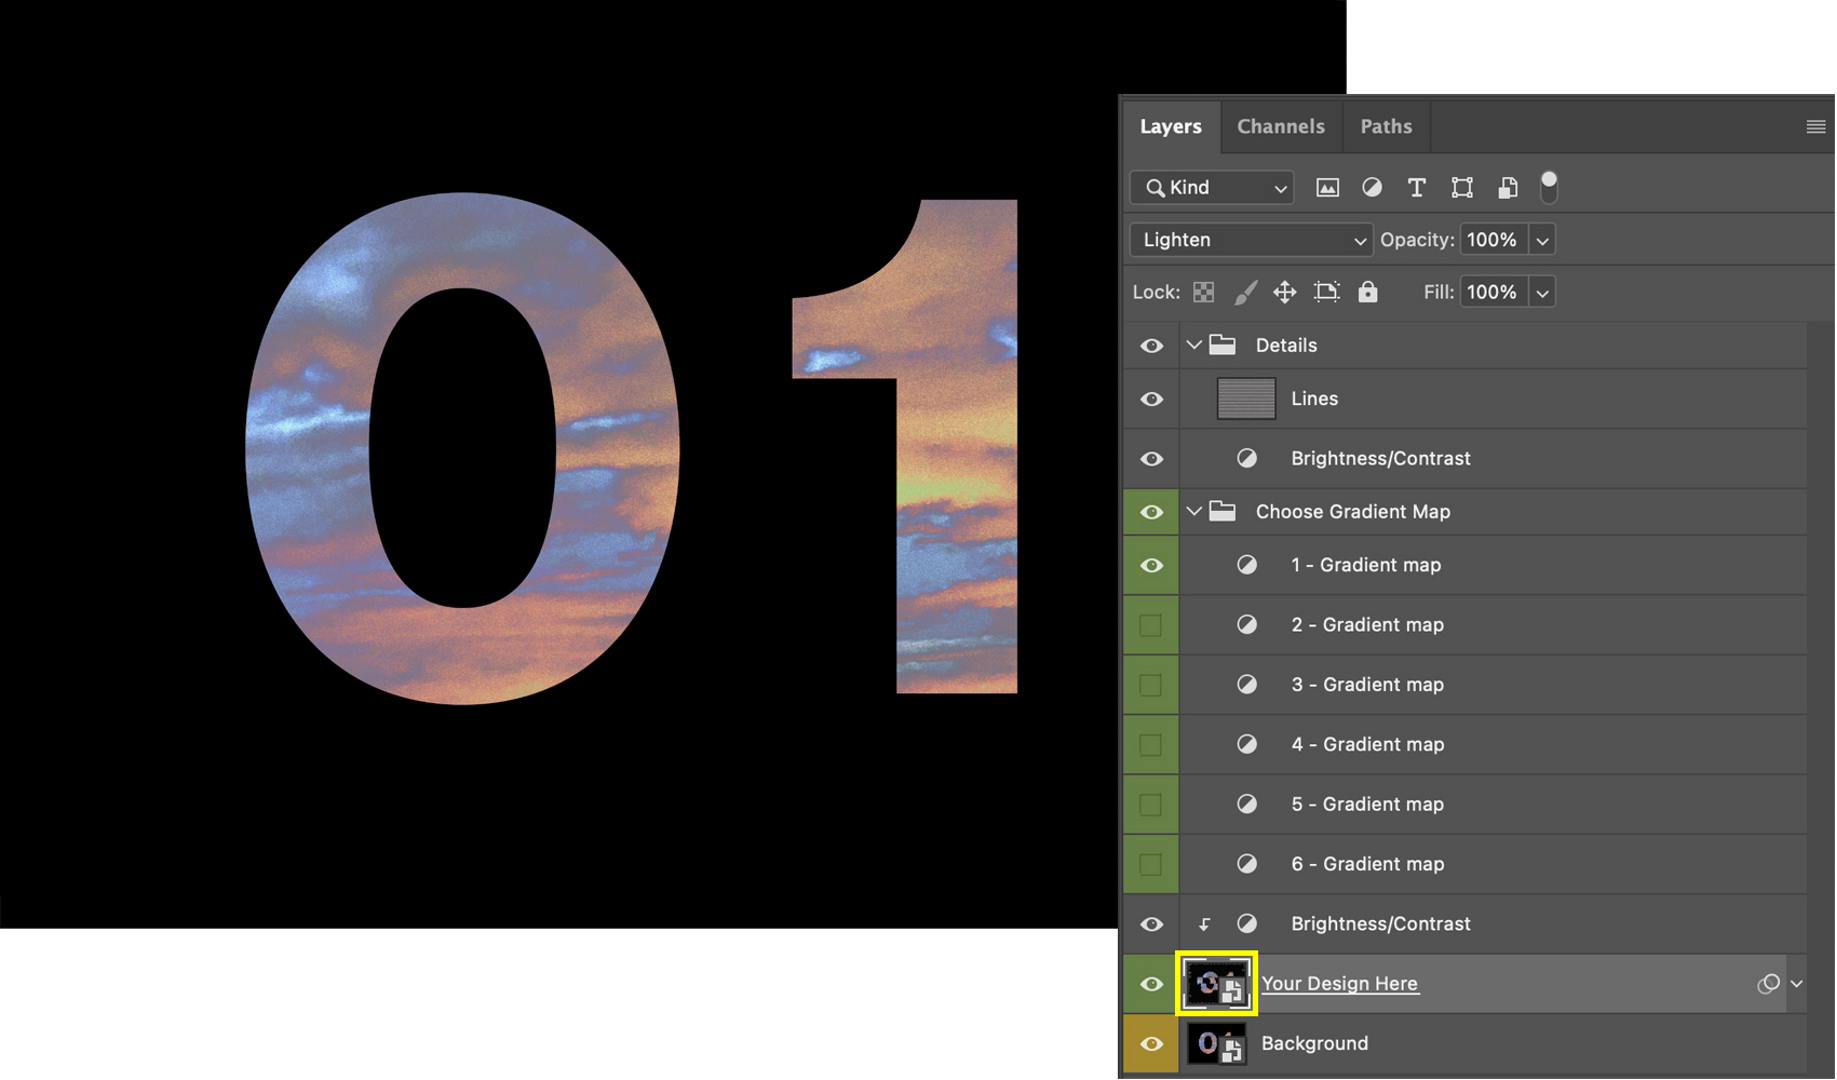Collapse the Choose Gradient Map group
The width and height of the screenshot is (1837, 1080).
pyautogui.click(x=1194, y=511)
